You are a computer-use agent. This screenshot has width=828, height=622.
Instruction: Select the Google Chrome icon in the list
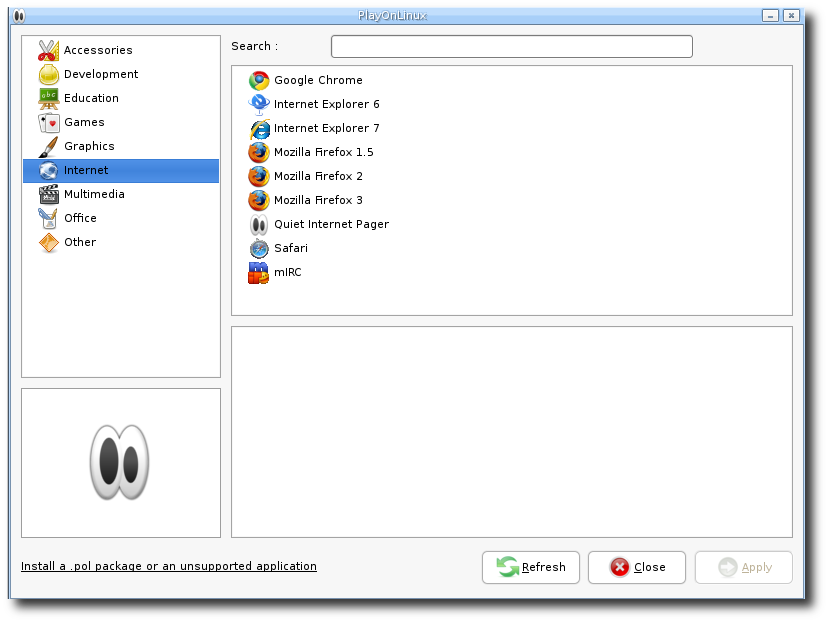point(259,81)
